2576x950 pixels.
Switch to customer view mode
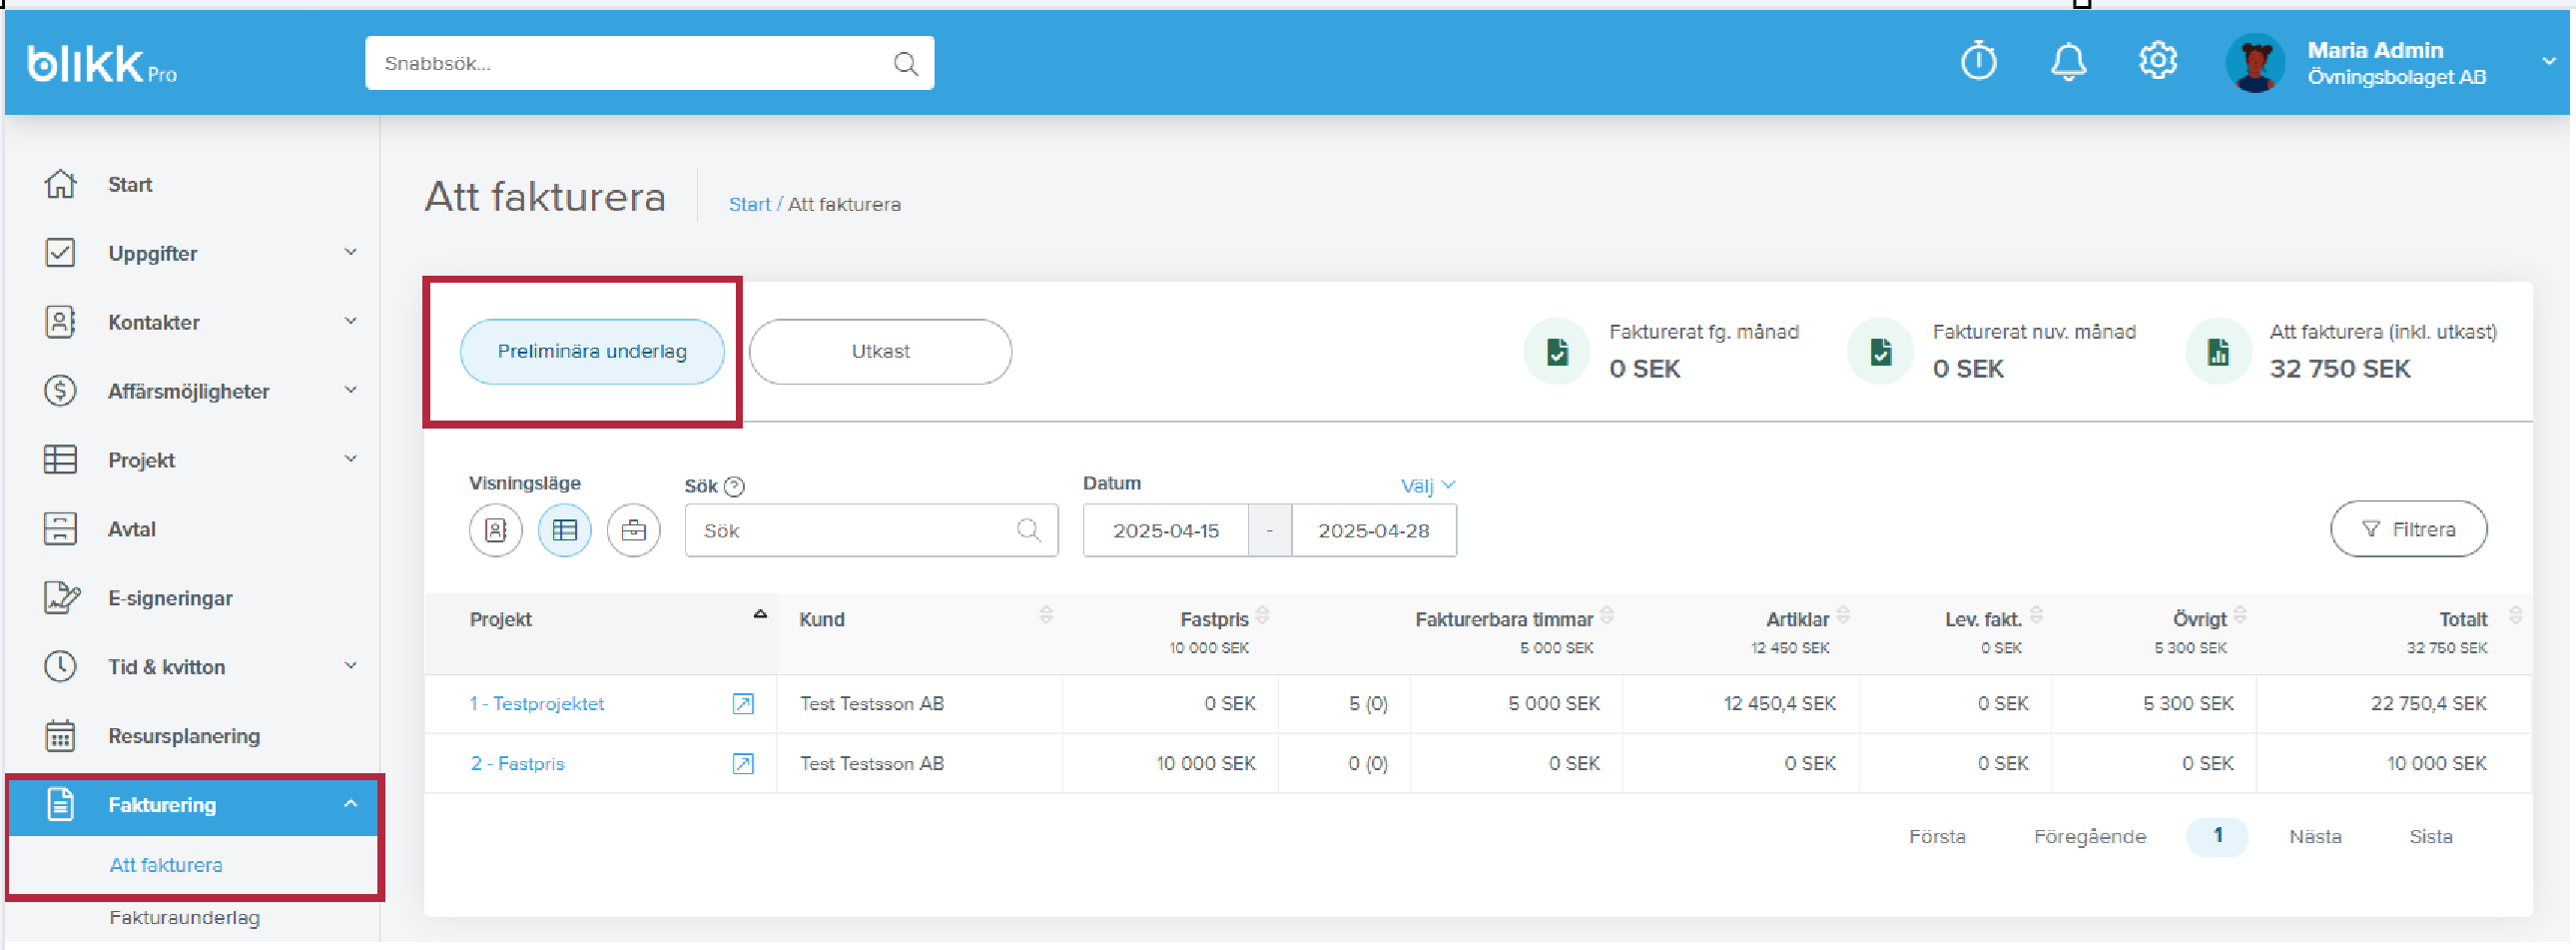click(x=496, y=530)
